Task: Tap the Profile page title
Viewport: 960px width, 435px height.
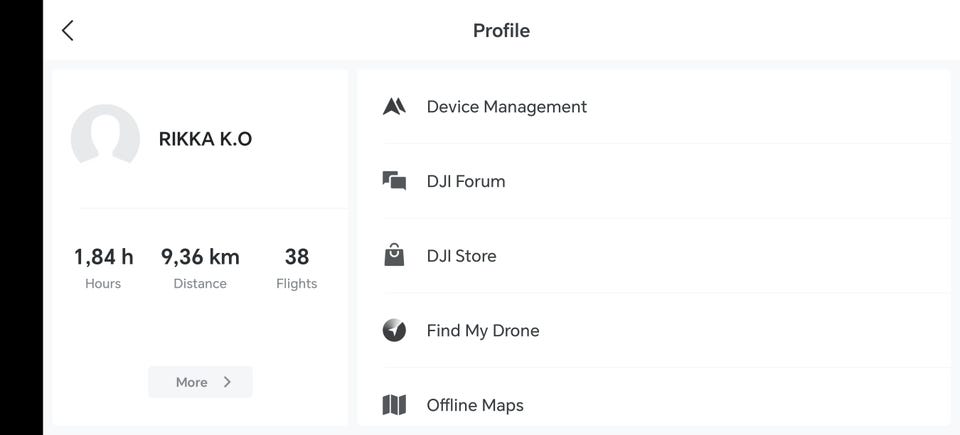Action: click(x=501, y=31)
